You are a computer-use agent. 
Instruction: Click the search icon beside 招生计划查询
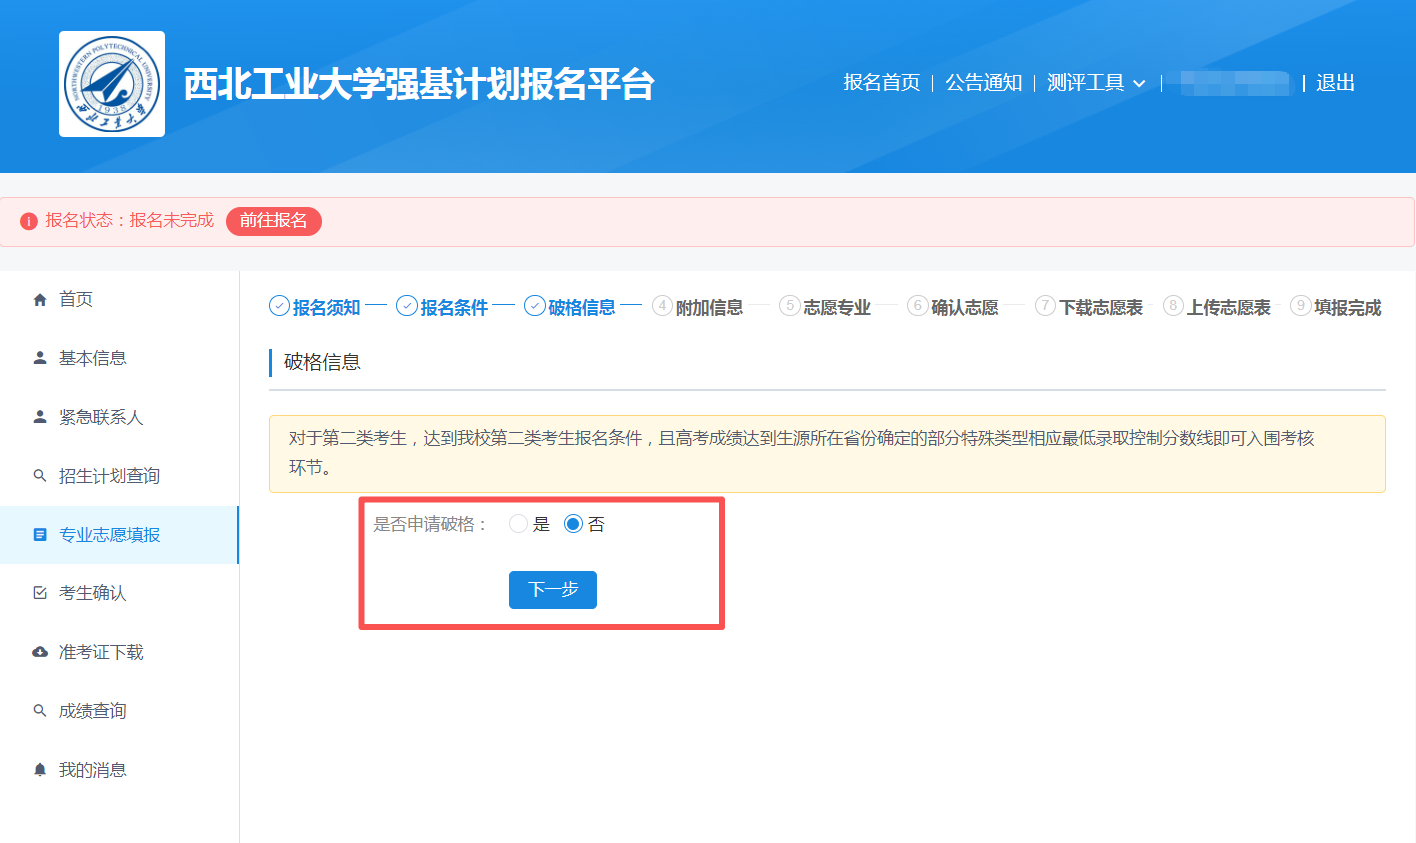coord(40,476)
